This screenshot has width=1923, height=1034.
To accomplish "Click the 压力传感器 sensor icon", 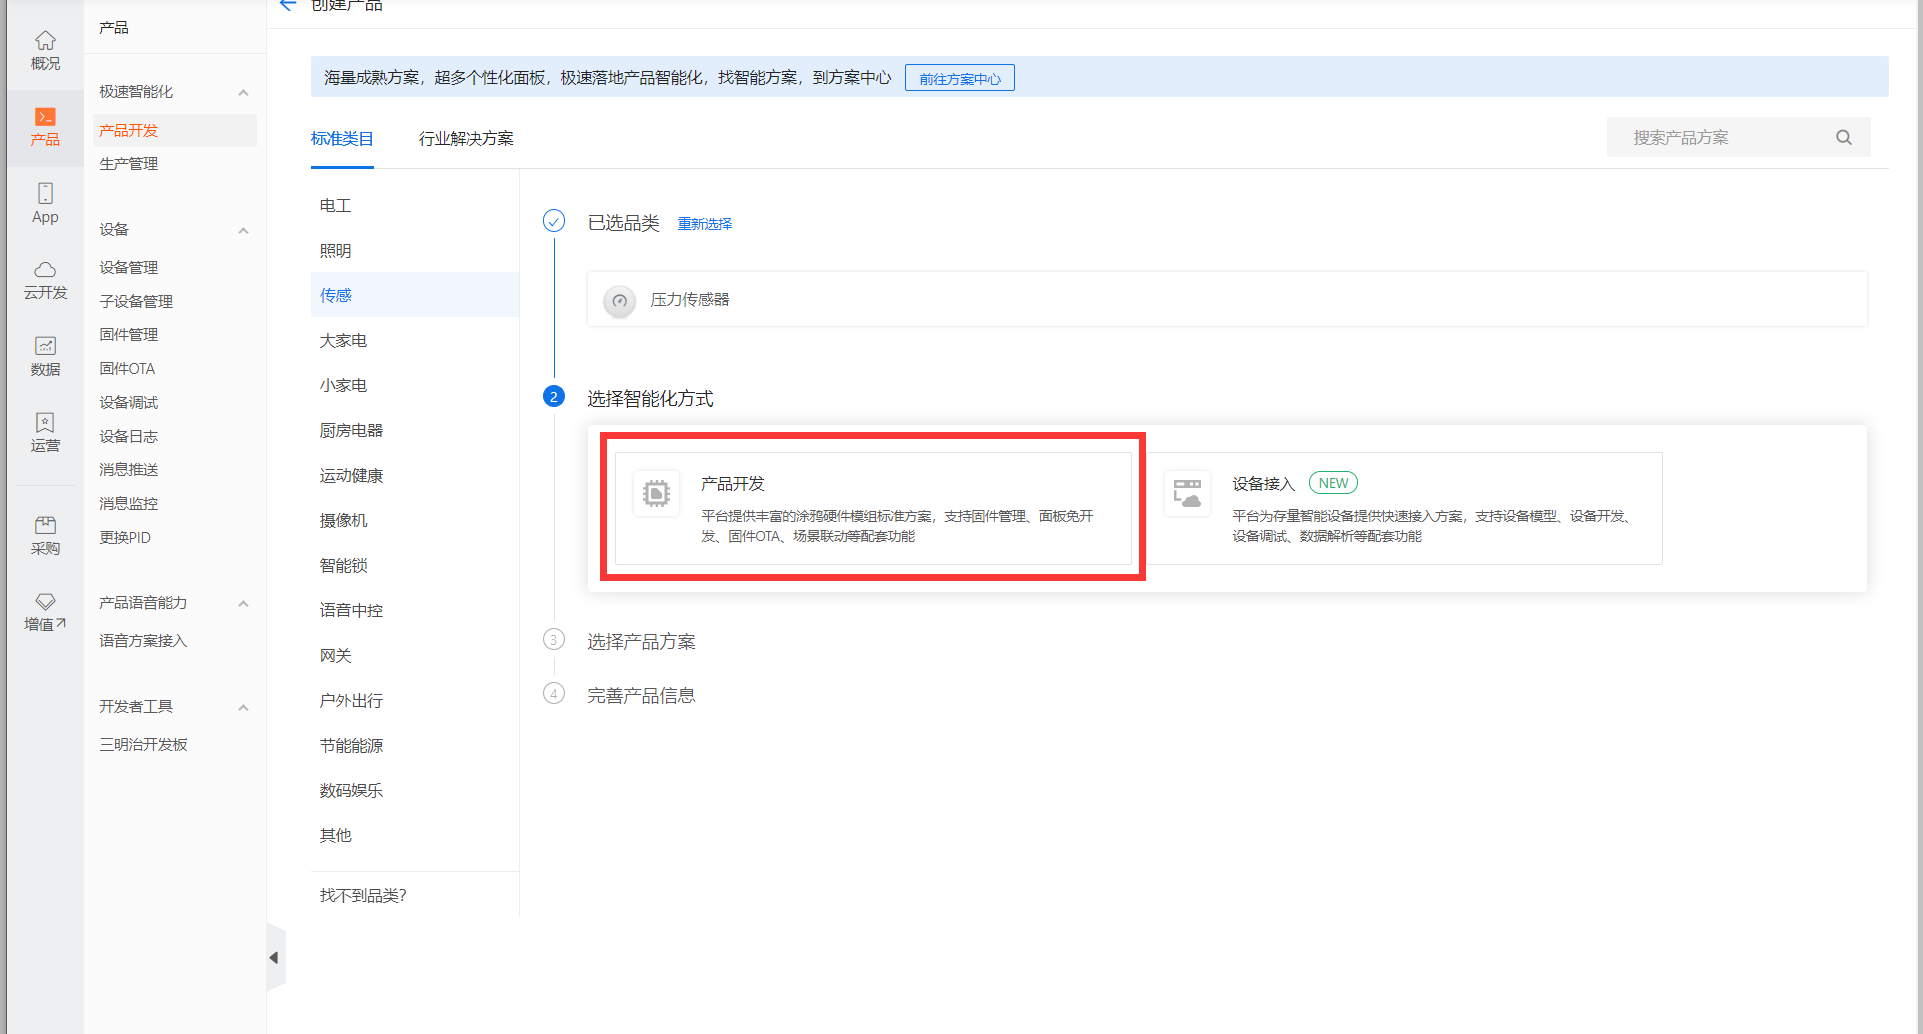I will coord(619,300).
